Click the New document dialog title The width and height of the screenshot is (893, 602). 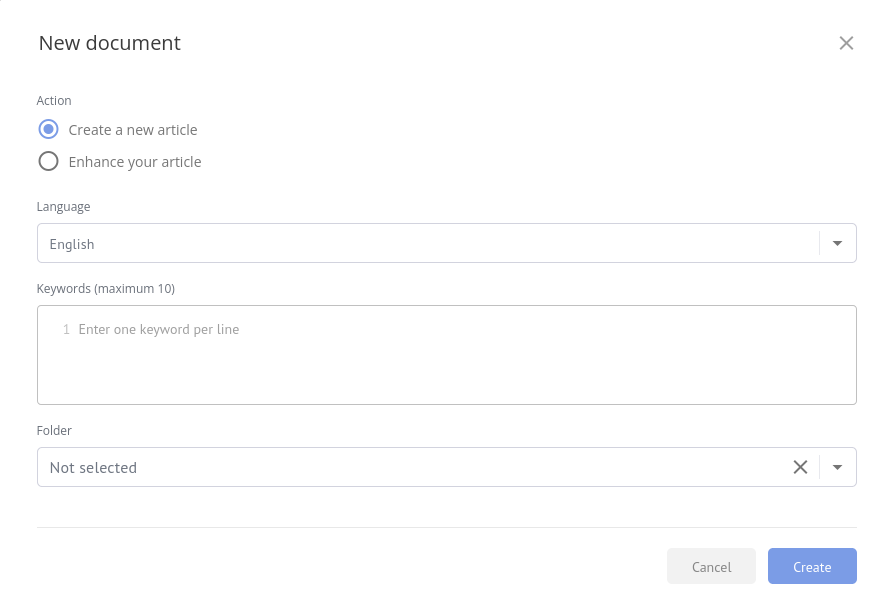[109, 43]
